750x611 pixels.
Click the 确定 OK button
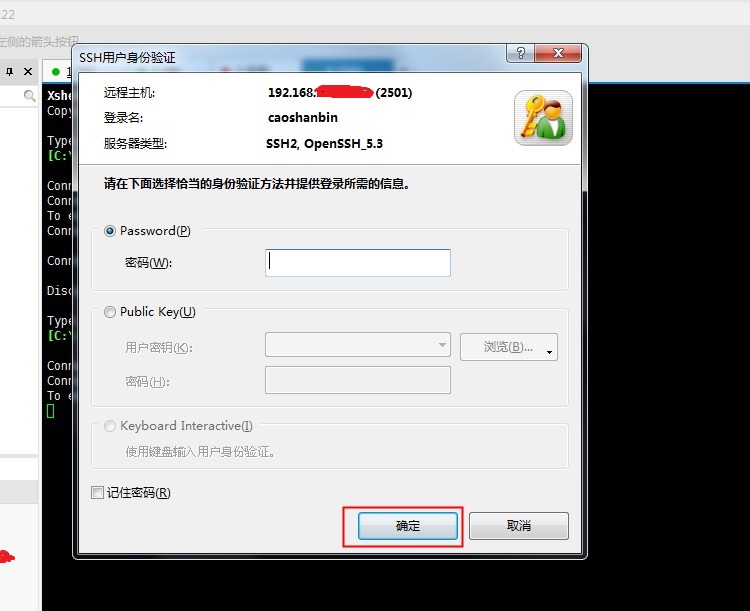coord(408,526)
